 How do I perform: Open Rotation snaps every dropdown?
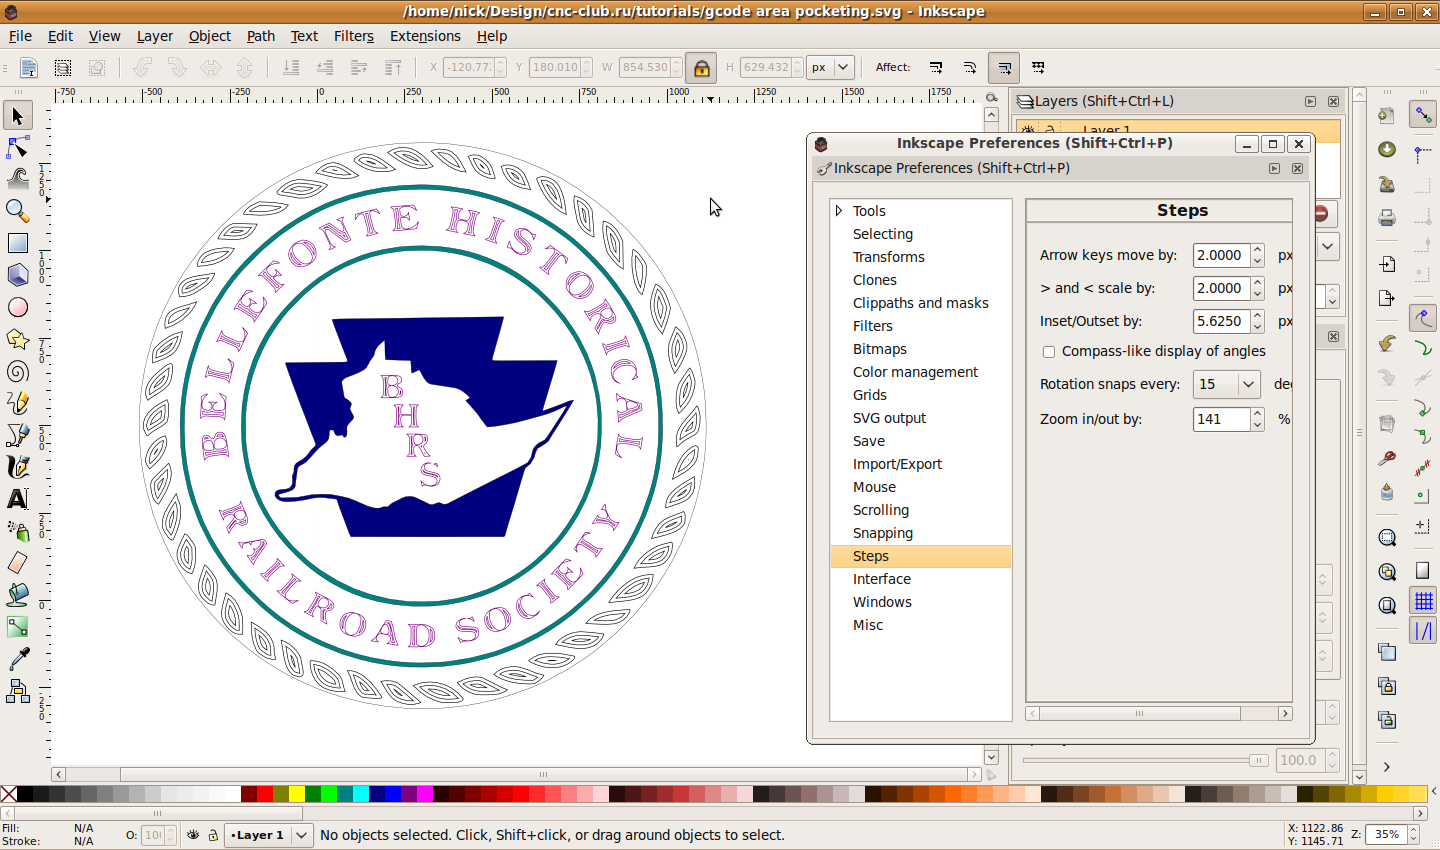point(1248,384)
